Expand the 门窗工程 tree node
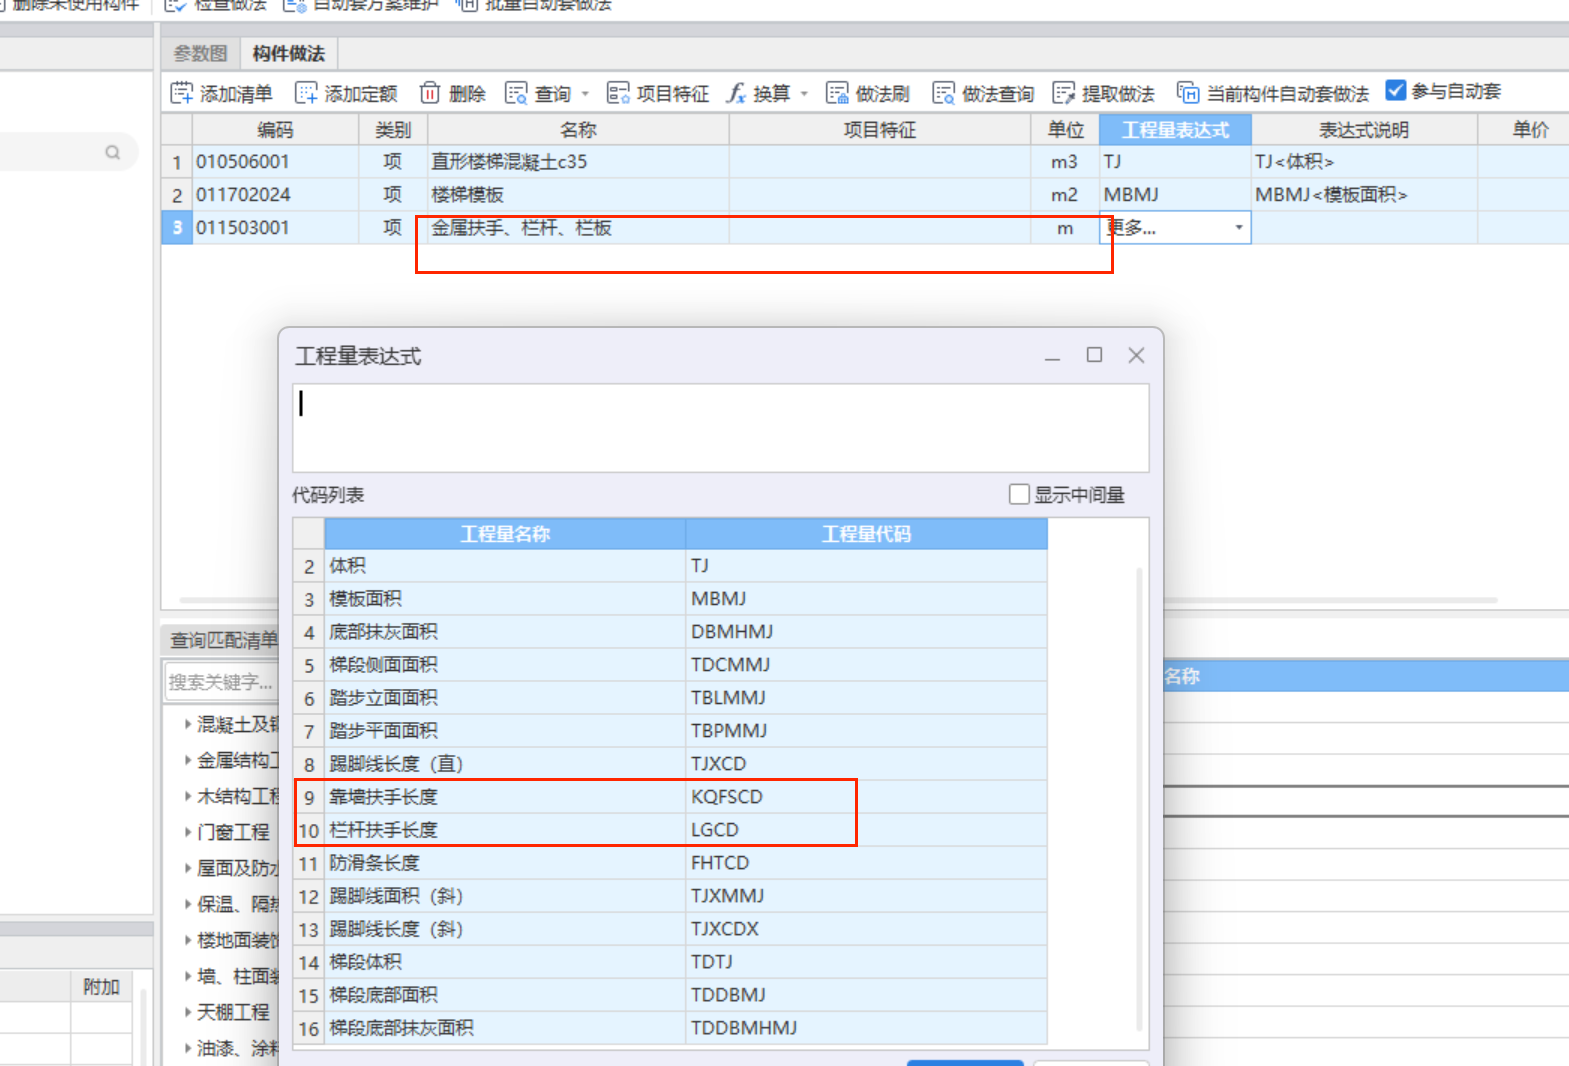Screen dimensions: 1569x1066 188,831
